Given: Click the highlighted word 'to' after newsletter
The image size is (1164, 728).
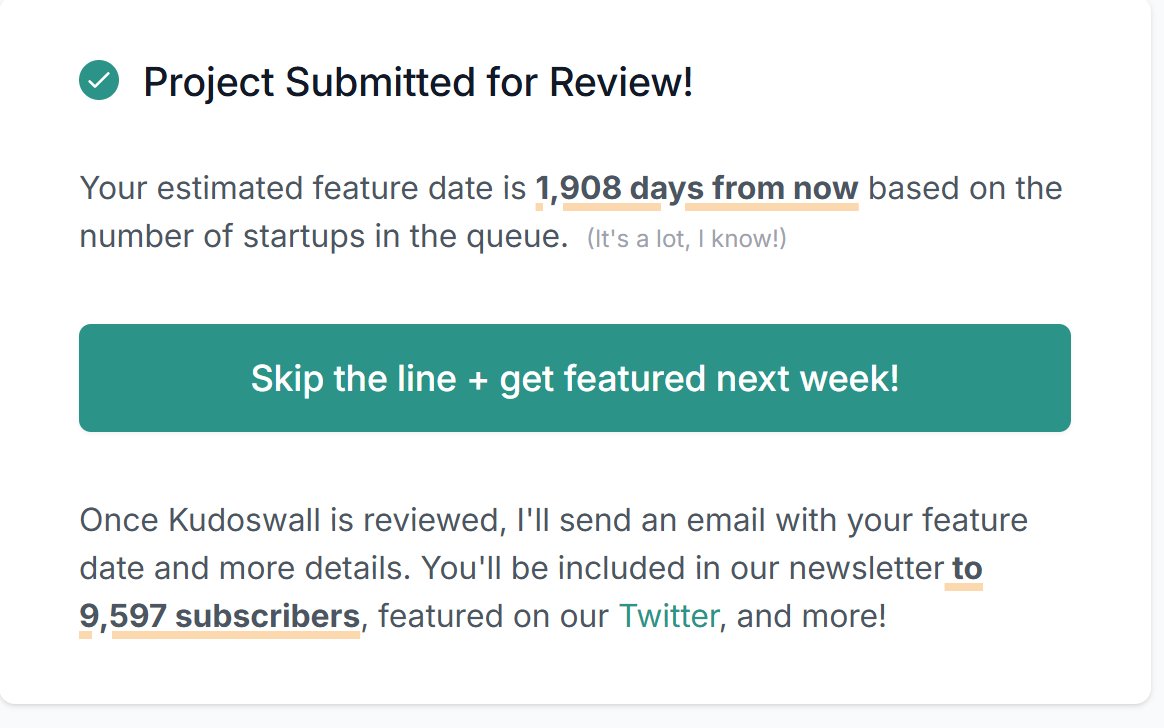Looking at the screenshot, I should coord(967,568).
